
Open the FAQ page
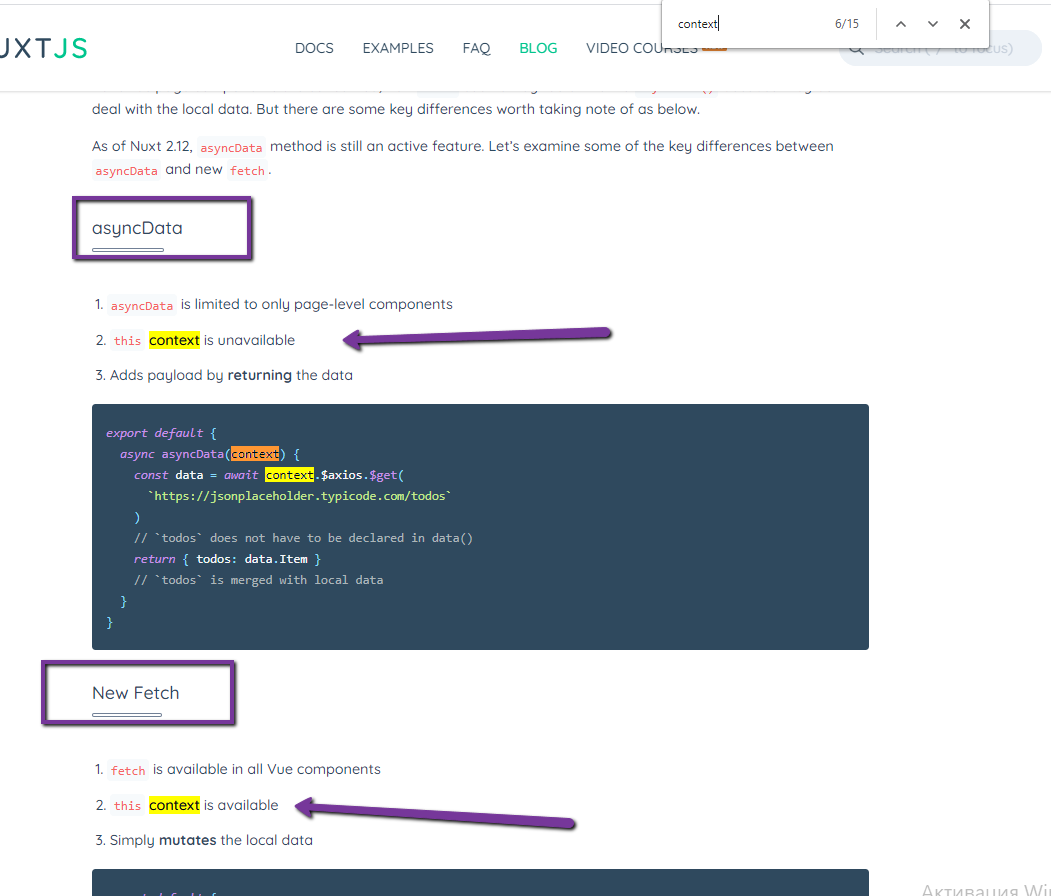pos(477,48)
